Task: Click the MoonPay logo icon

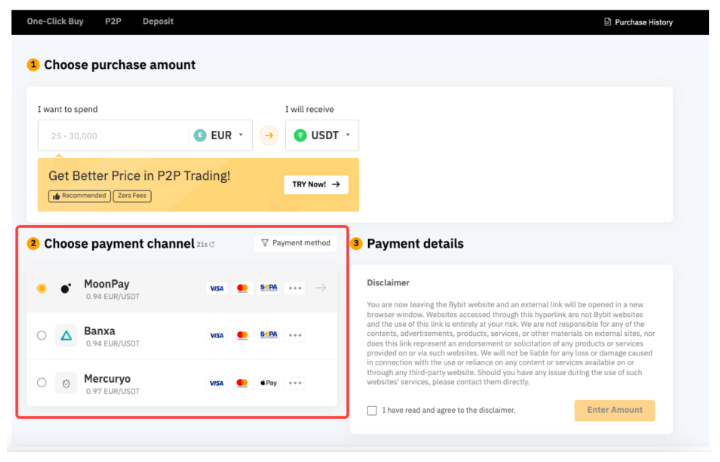Action: [66, 288]
